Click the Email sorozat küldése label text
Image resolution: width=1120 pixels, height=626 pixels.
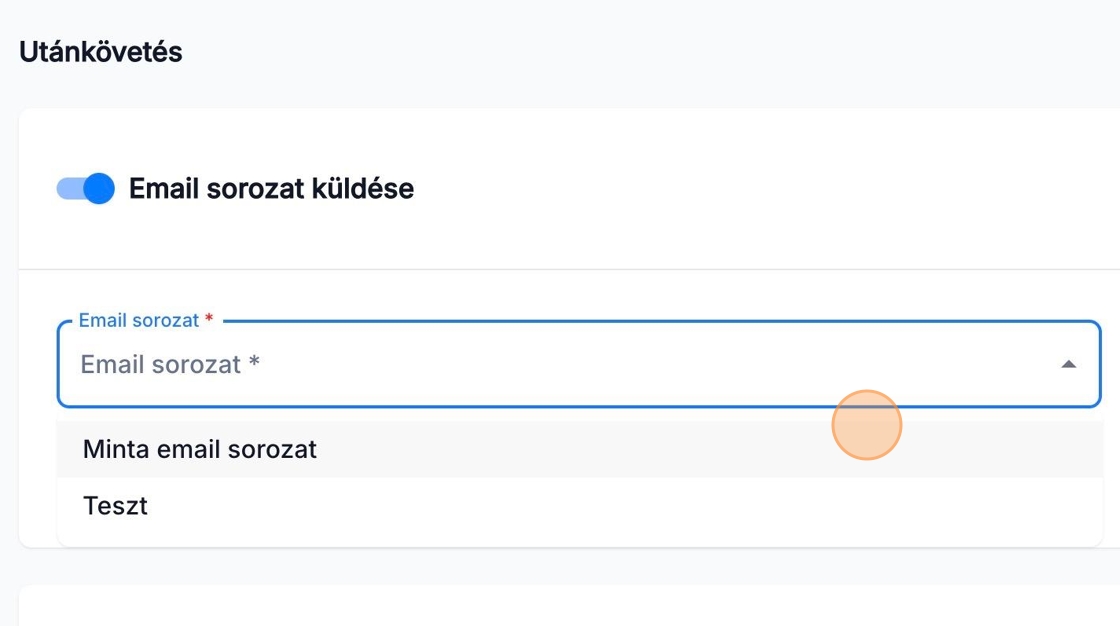[271, 188]
